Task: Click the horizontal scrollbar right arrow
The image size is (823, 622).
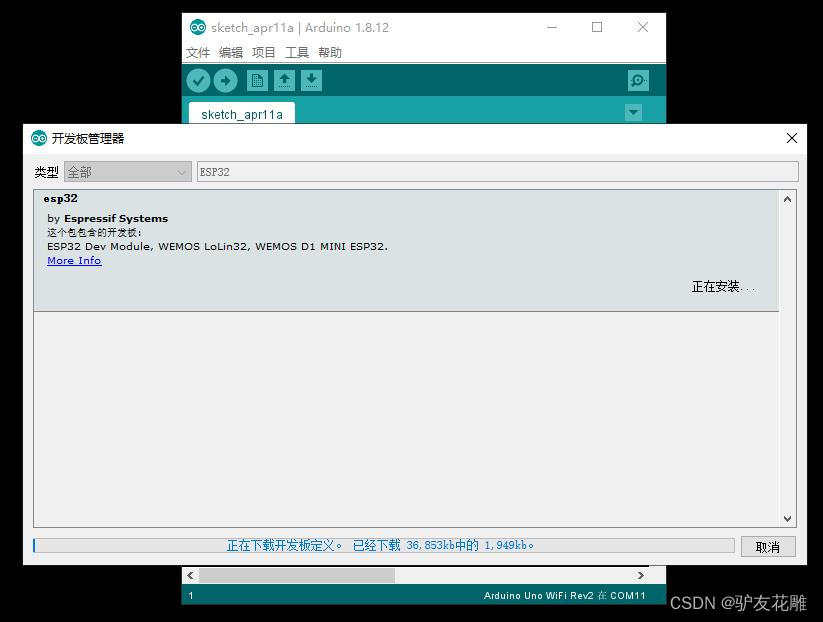Action: tap(641, 575)
